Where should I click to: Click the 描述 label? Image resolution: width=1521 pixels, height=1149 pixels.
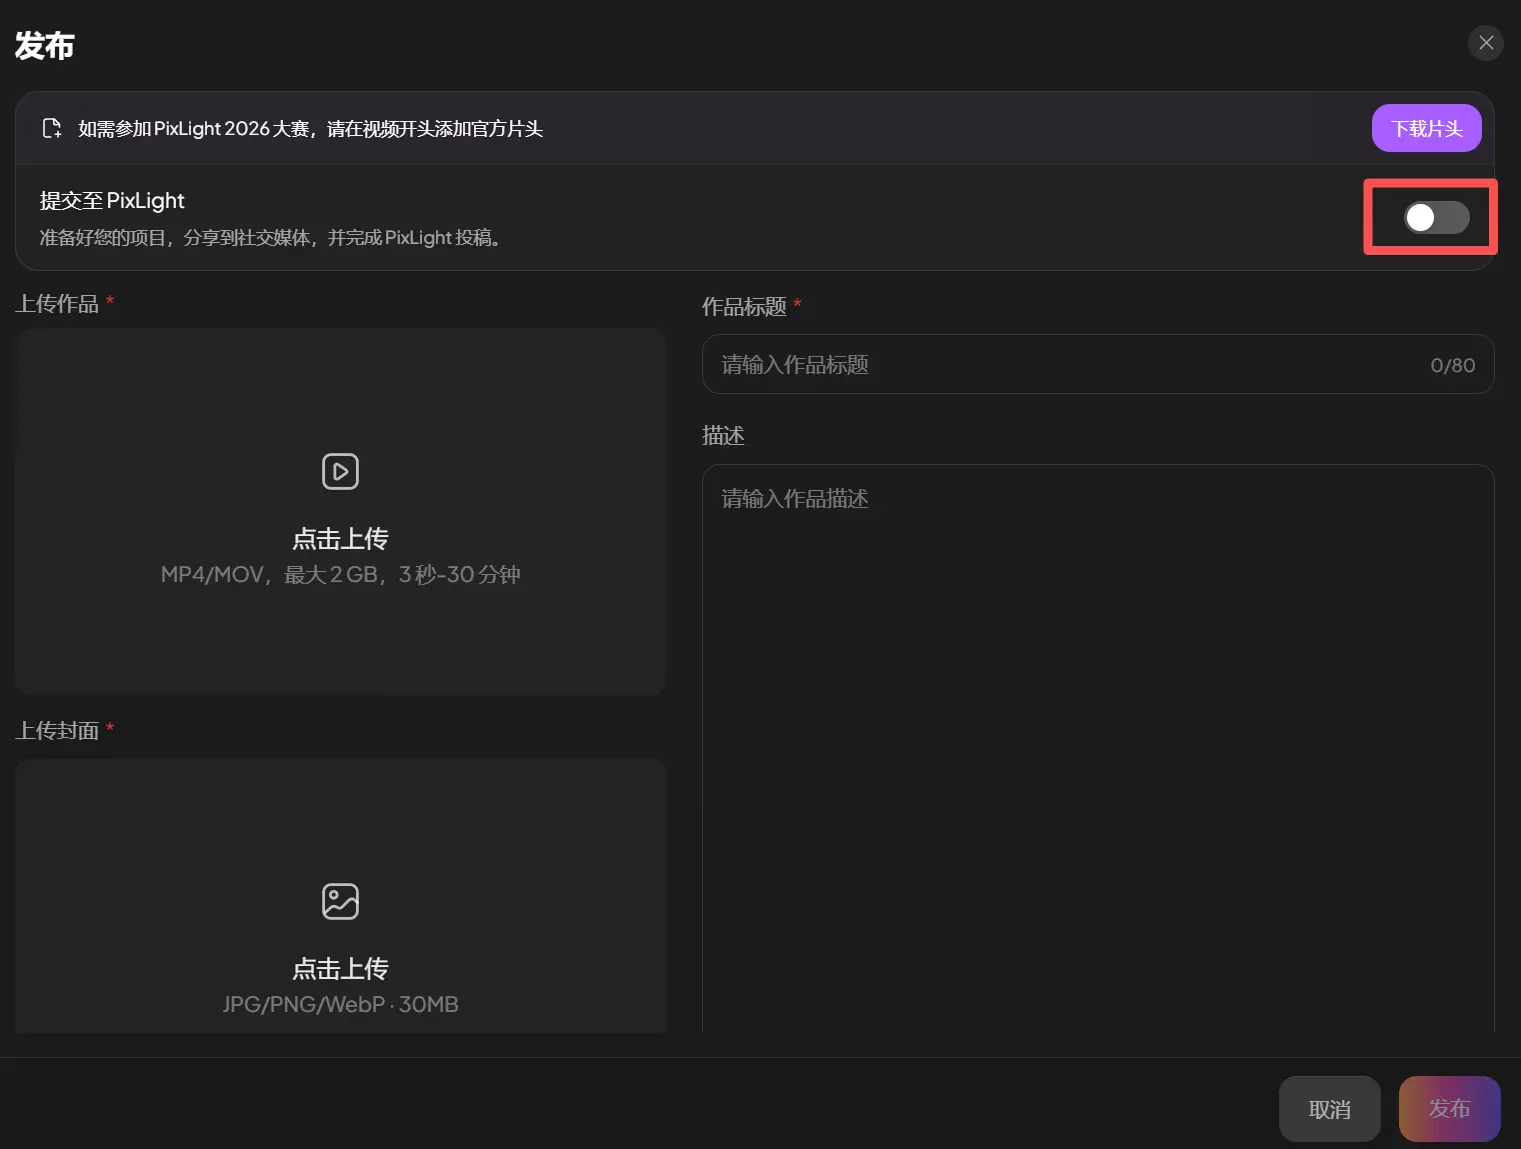click(723, 436)
